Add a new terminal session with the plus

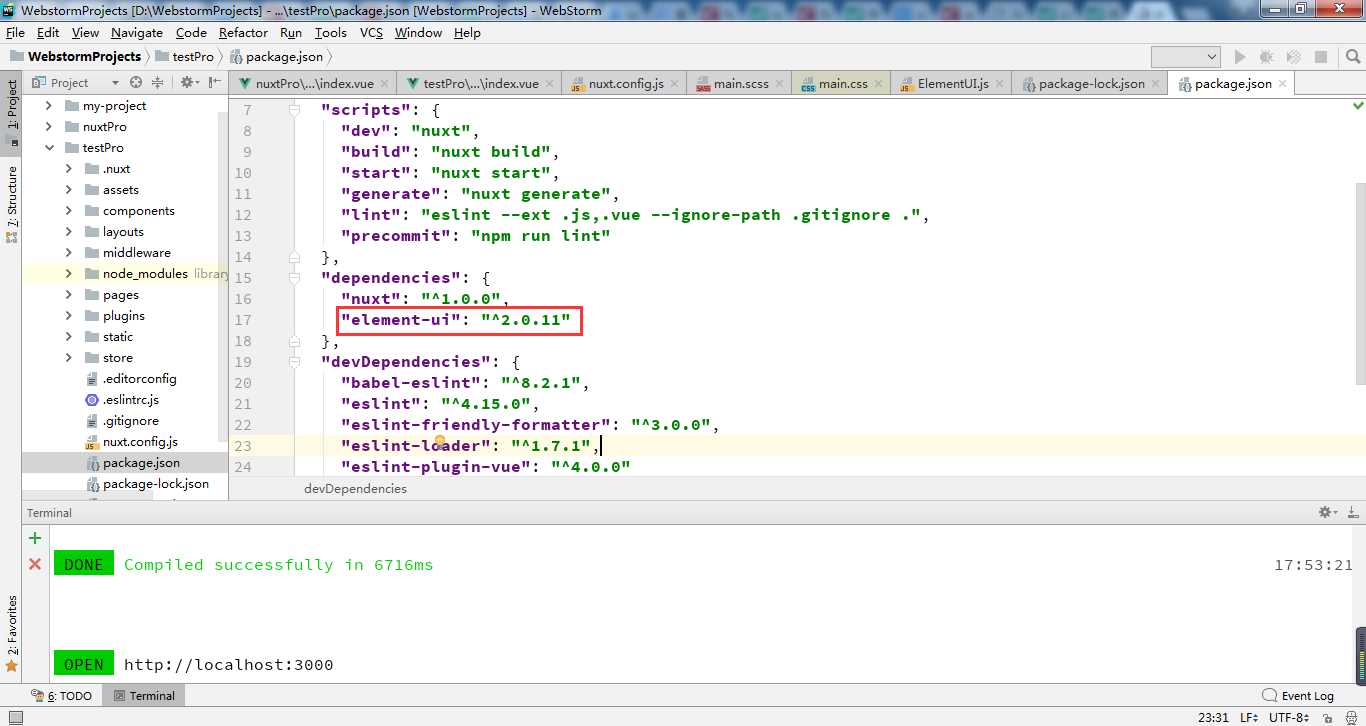(35, 538)
